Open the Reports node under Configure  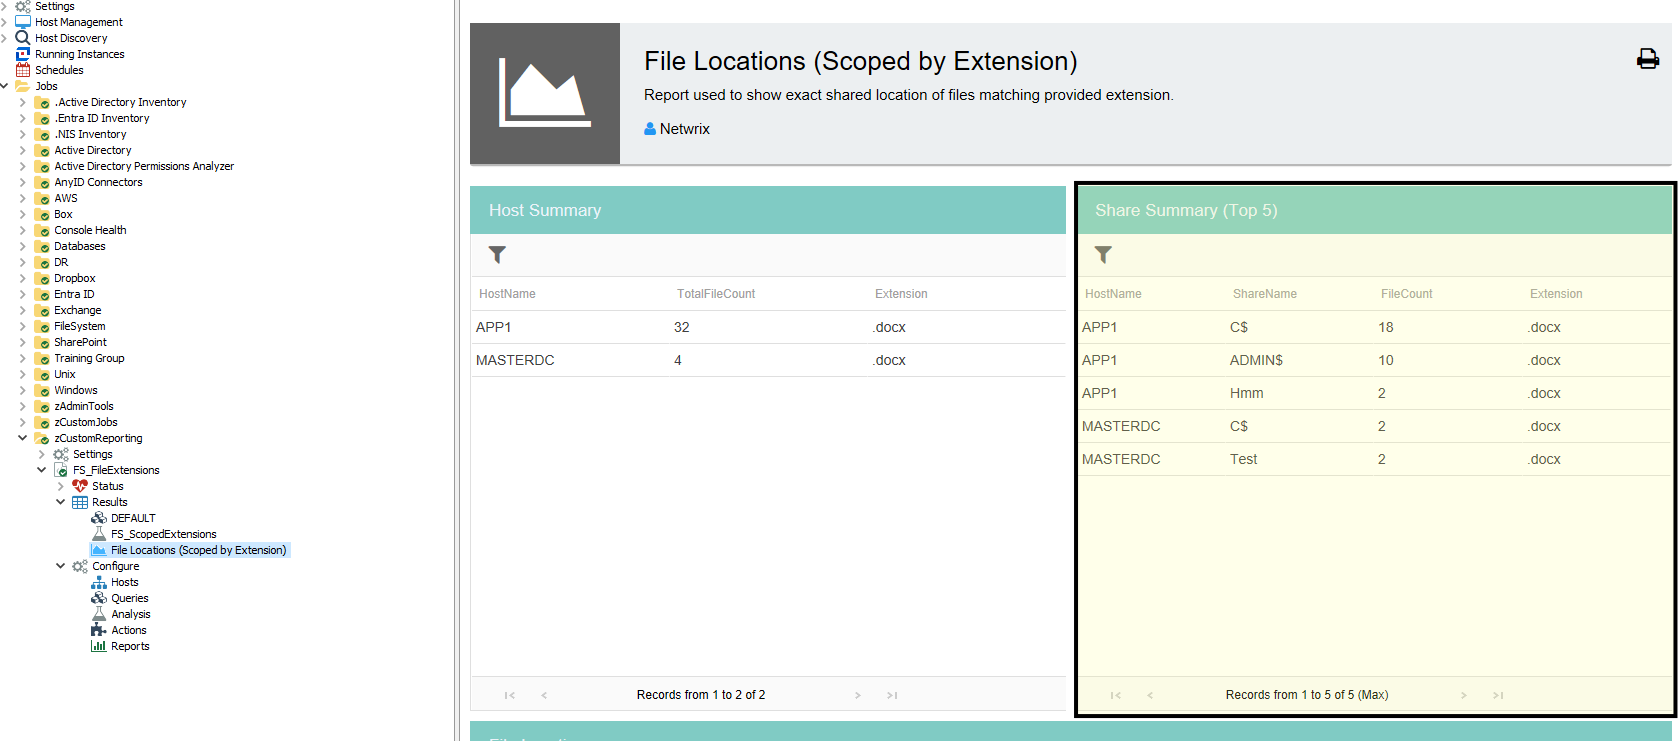tap(130, 646)
